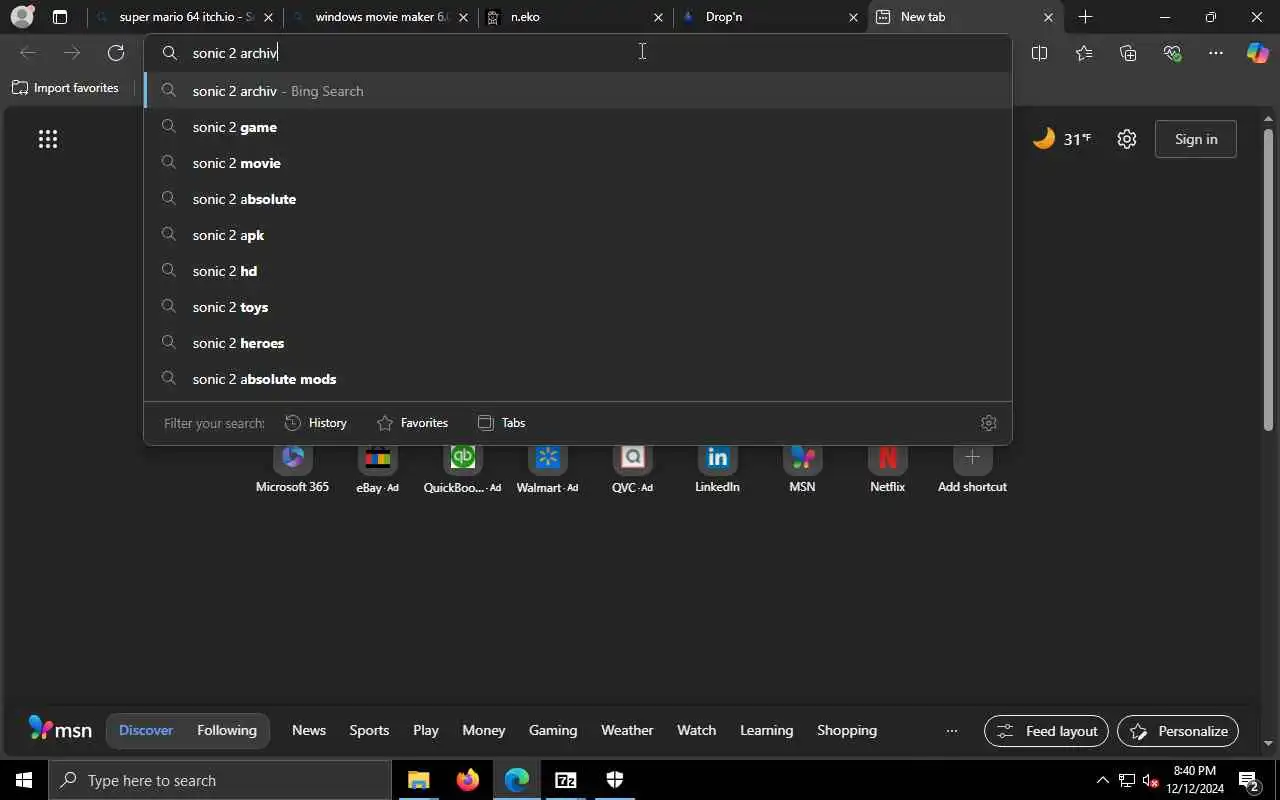This screenshot has width=1280, height=800.
Task: Open the profile avatar icon
Action: point(22,17)
